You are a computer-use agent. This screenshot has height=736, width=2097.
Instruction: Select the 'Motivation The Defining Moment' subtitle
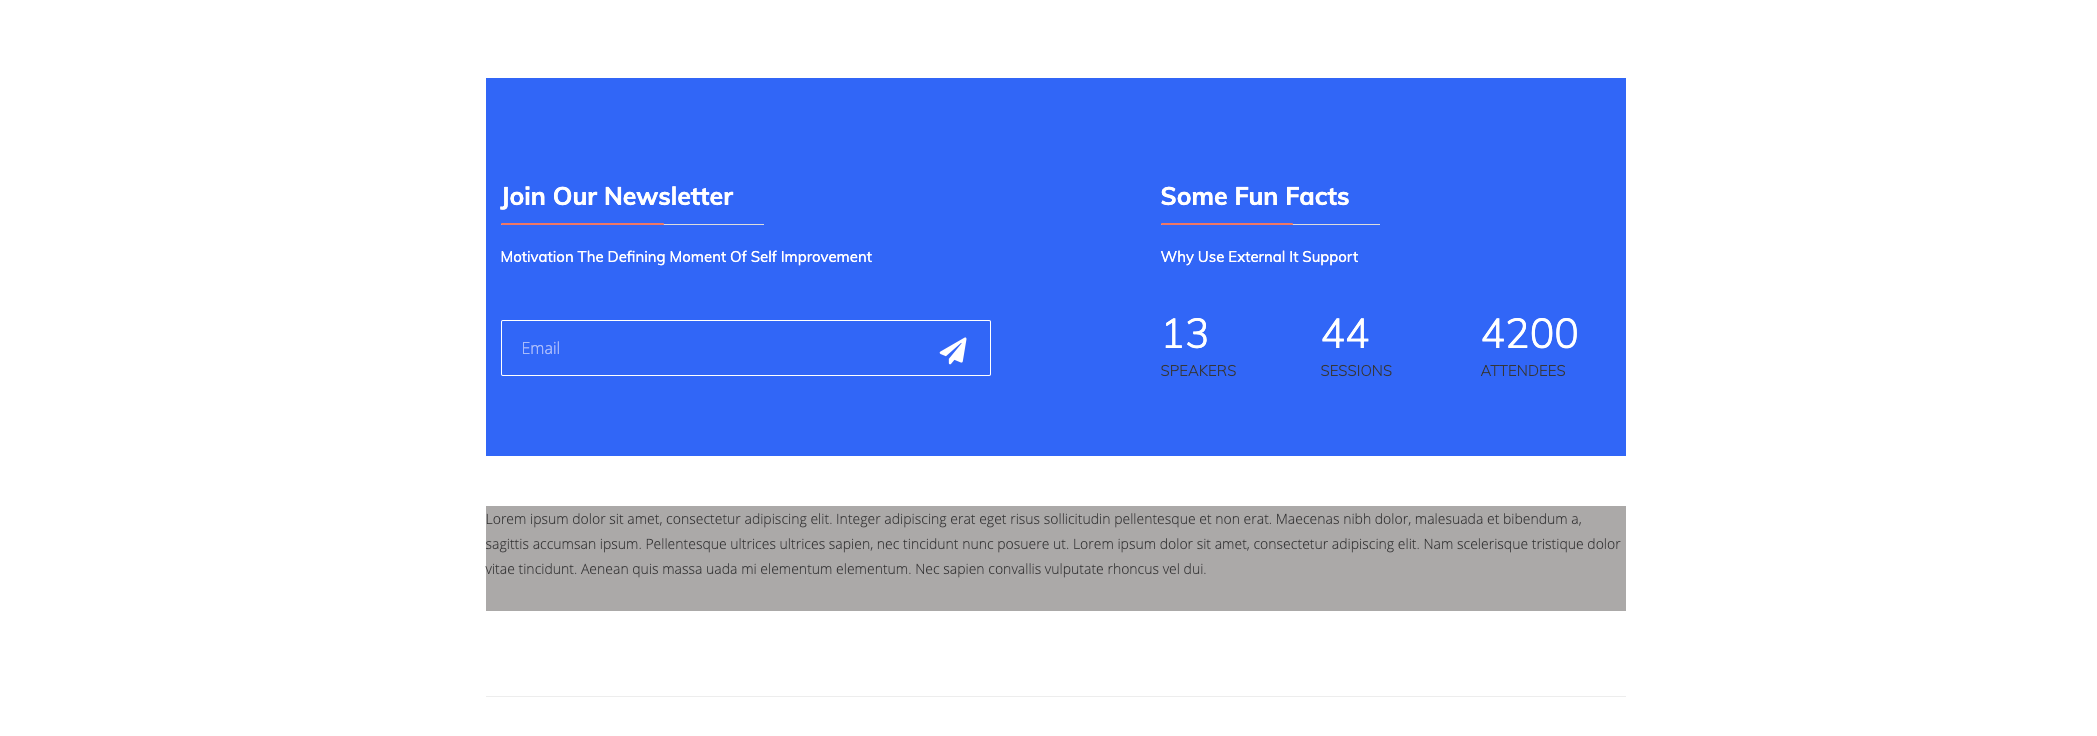coord(685,257)
